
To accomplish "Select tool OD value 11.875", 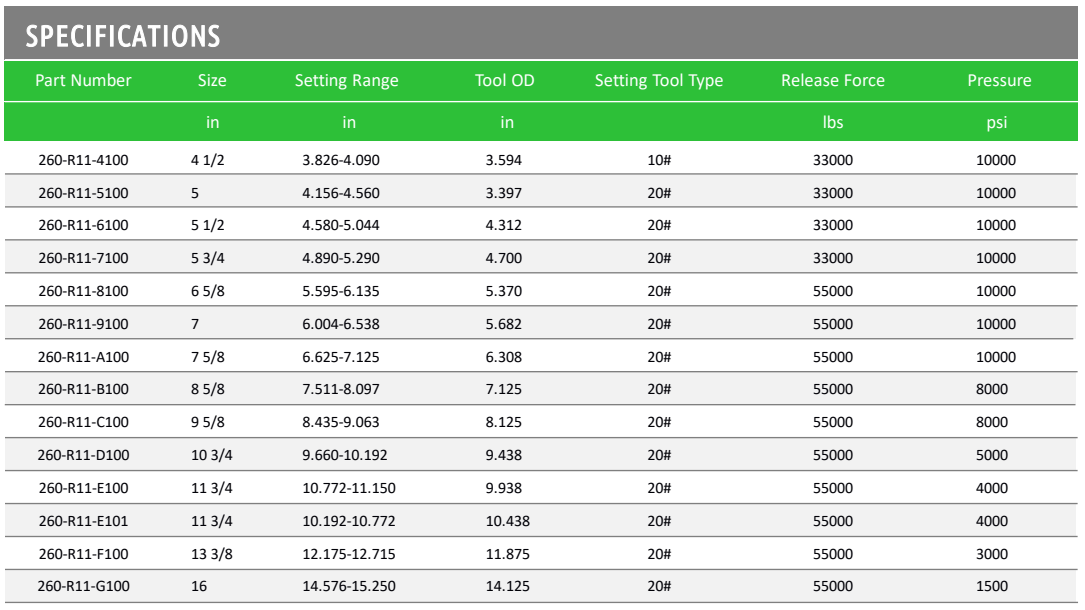I will pyautogui.click(x=507, y=554).
